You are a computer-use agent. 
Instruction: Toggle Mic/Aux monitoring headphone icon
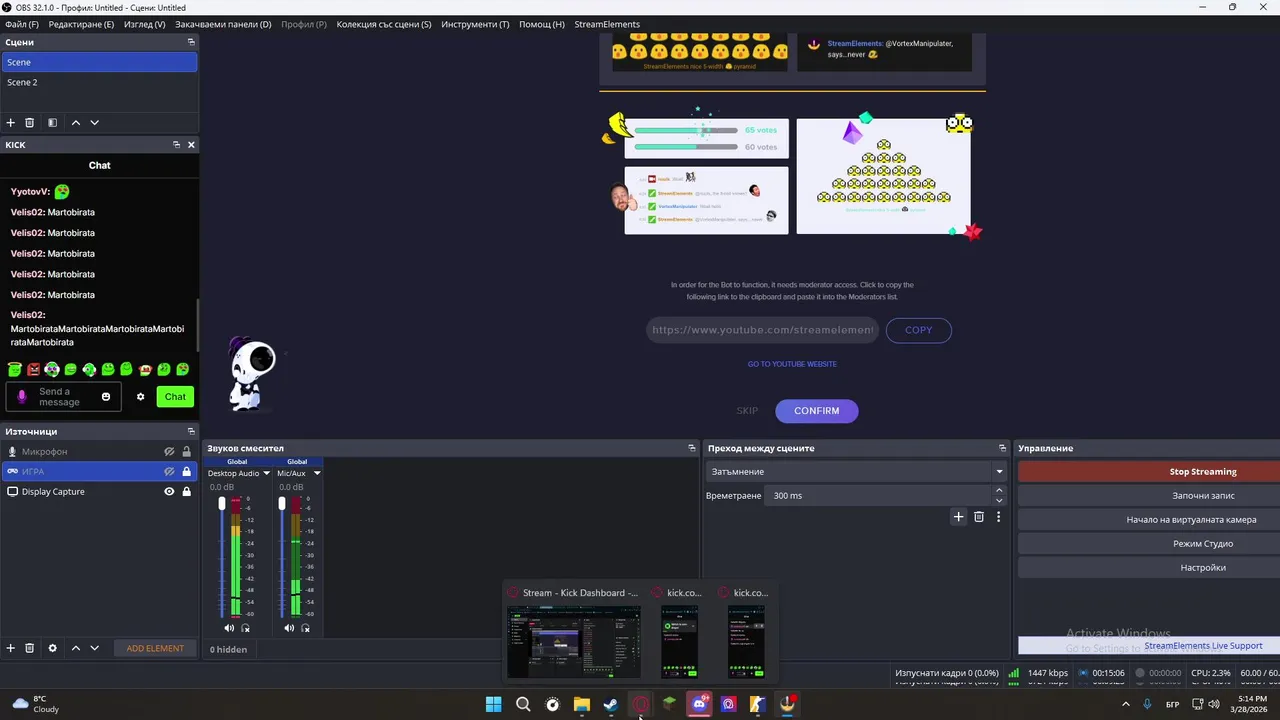click(306, 628)
